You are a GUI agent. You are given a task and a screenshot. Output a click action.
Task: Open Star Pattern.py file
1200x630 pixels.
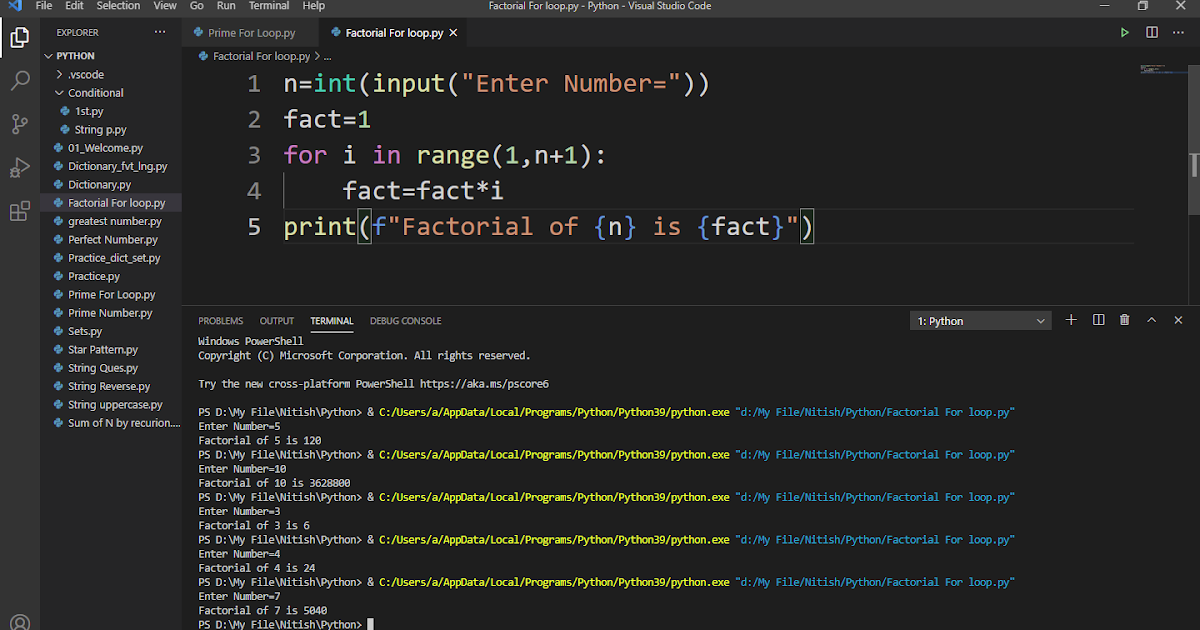(110, 349)
